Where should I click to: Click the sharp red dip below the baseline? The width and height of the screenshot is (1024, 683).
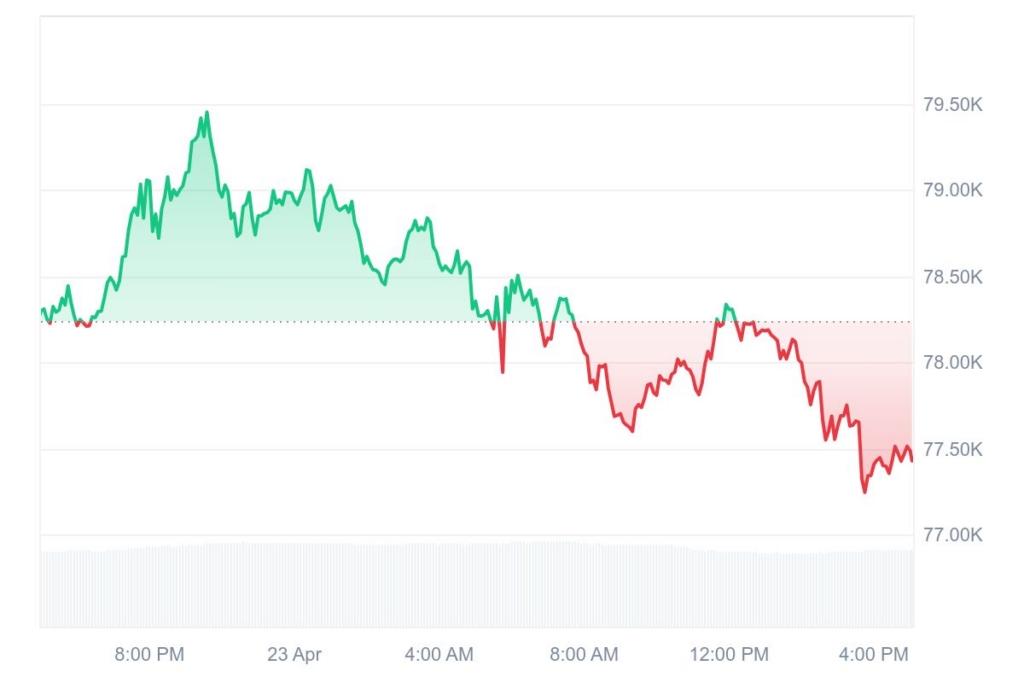[x=502, y=371]
